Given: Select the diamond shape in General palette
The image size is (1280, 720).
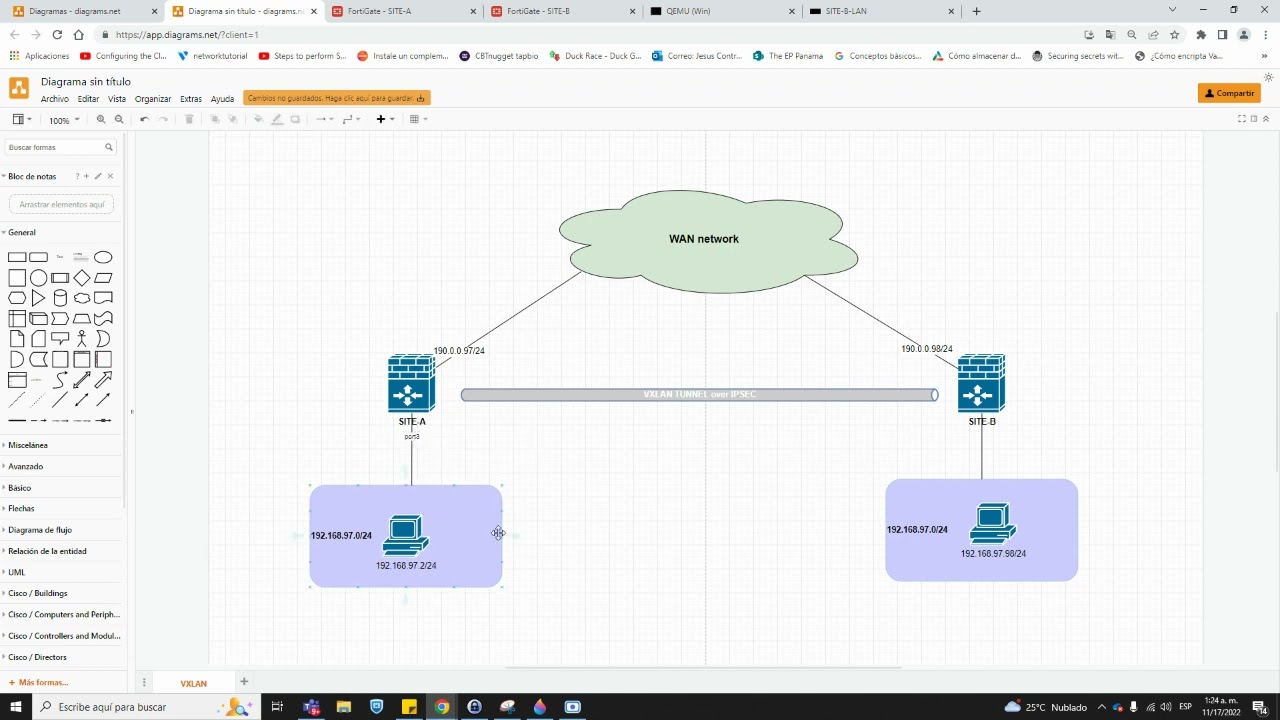Looking at the screenshot, I should [82, 278].
